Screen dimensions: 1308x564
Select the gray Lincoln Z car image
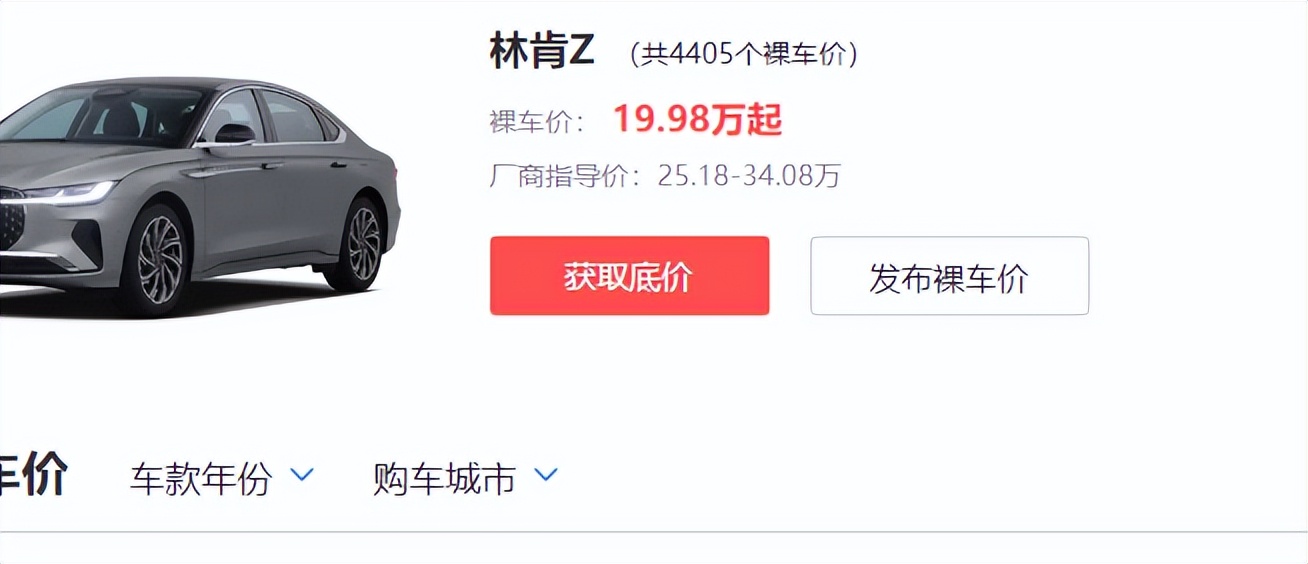tap(198, 196)
